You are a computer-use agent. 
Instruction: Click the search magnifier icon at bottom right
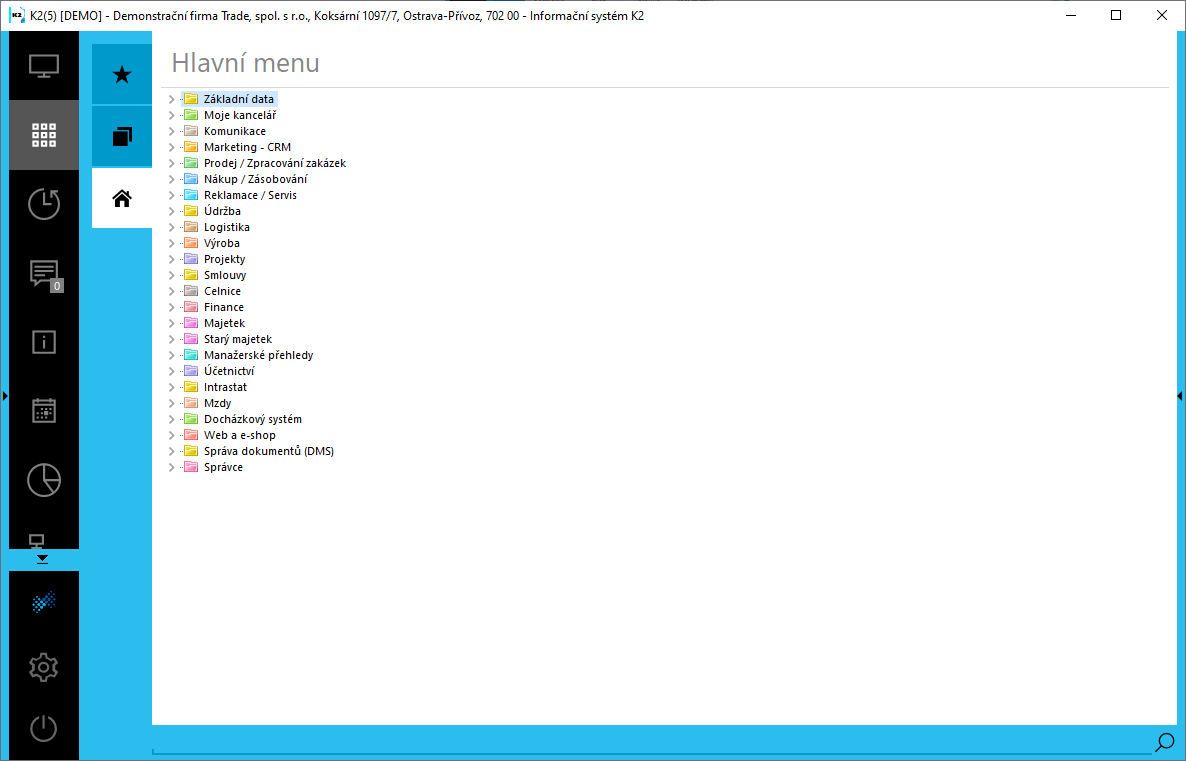[x=1165, y=743]
